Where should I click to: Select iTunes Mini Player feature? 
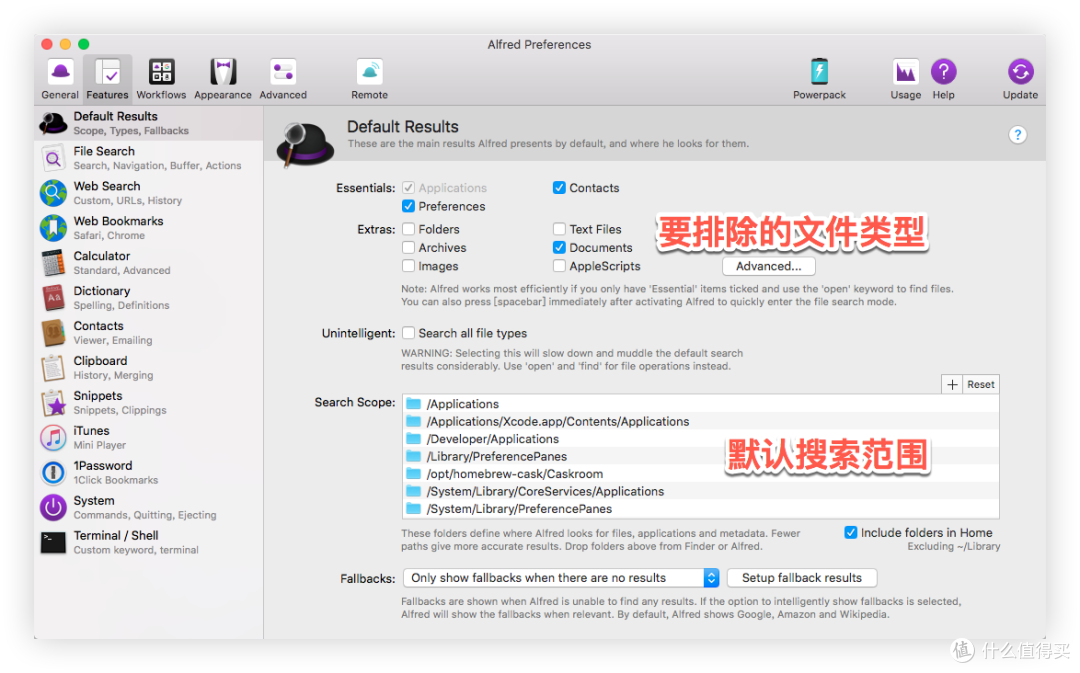coord(149,437)
